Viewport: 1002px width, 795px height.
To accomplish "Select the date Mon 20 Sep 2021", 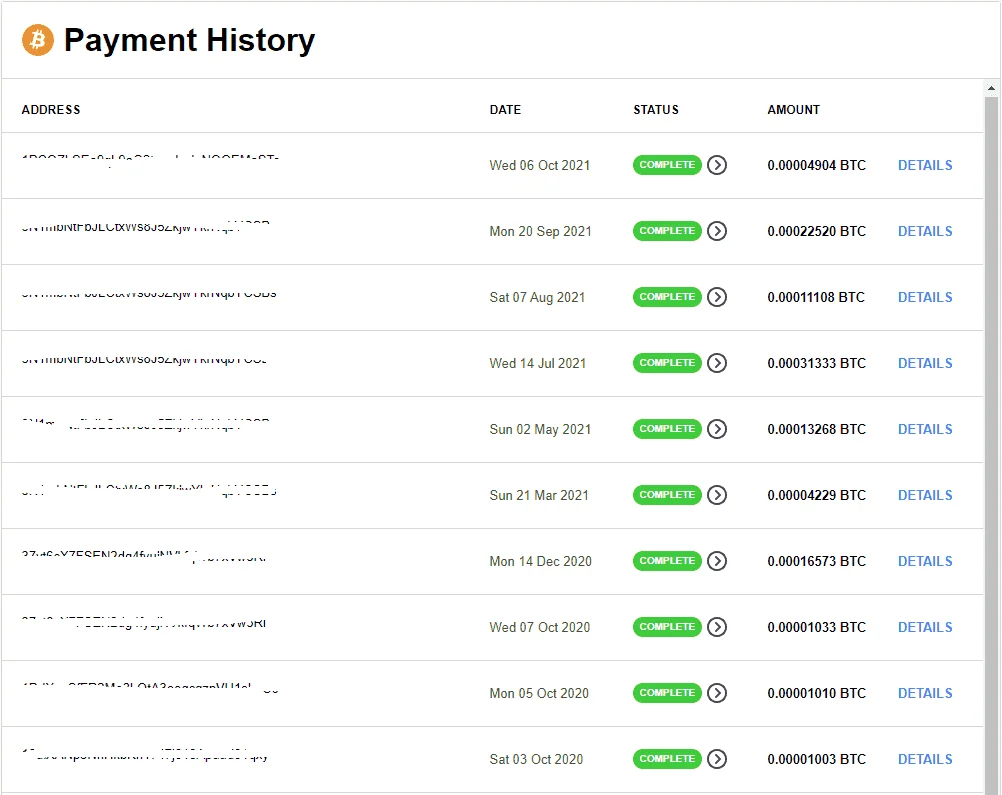I will (x=540, y=231).
